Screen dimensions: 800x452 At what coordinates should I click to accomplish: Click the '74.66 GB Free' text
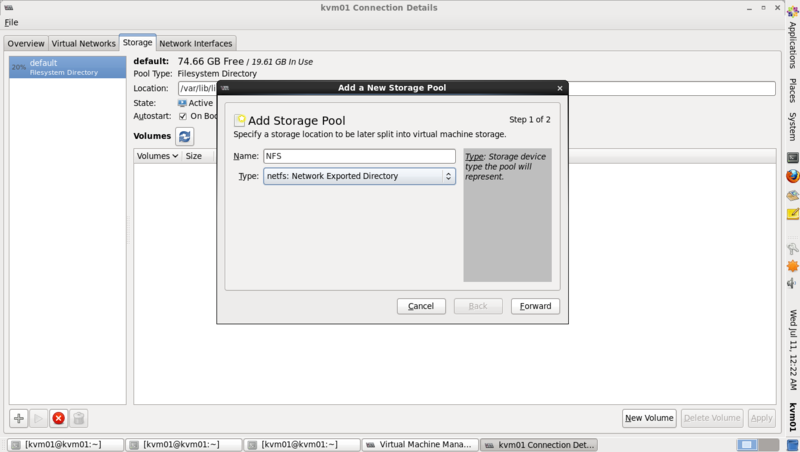pyautogui.click(x=211, y=61)
